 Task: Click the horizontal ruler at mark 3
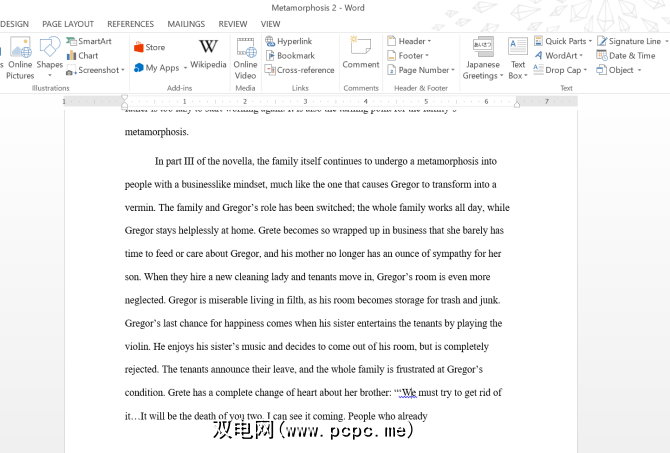[x=305, y=101]
